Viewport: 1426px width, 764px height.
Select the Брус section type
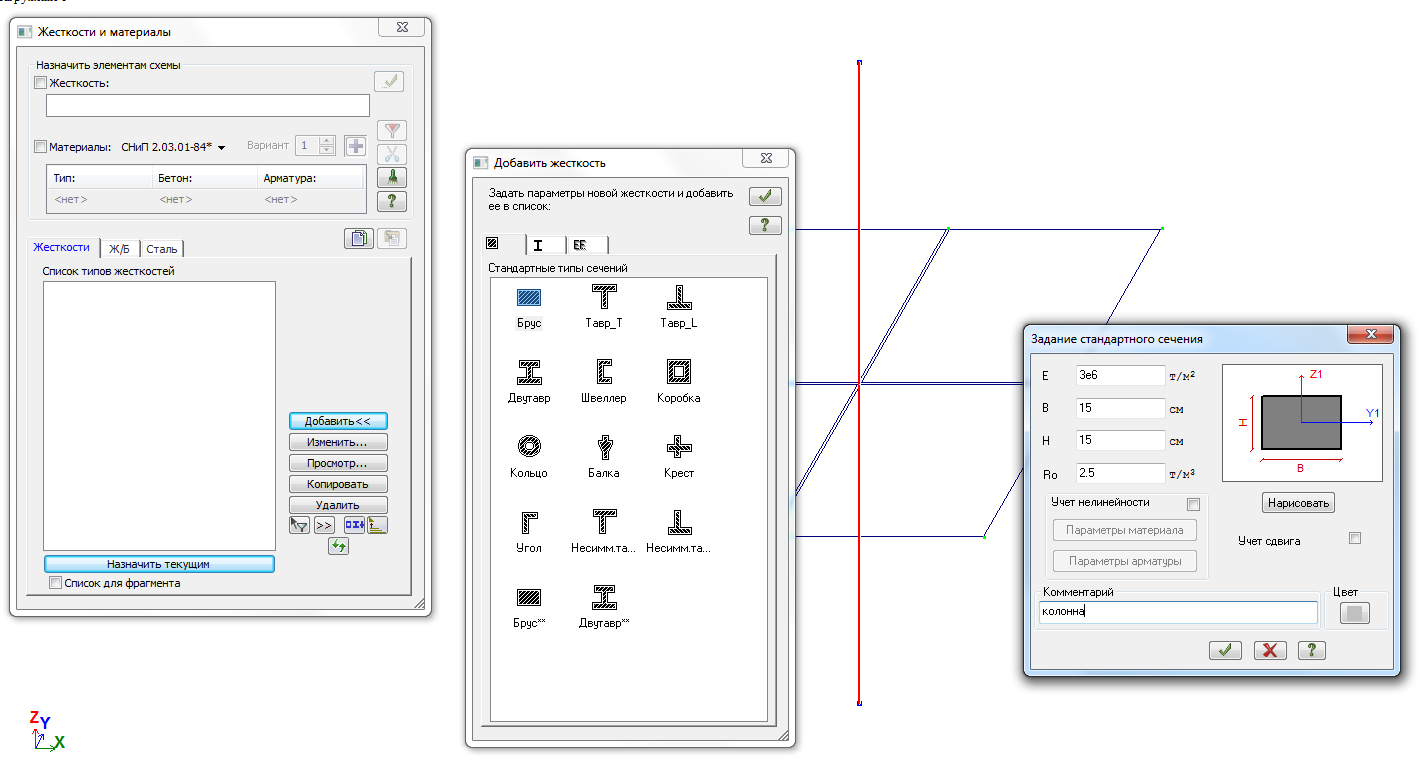pos(529,298)
